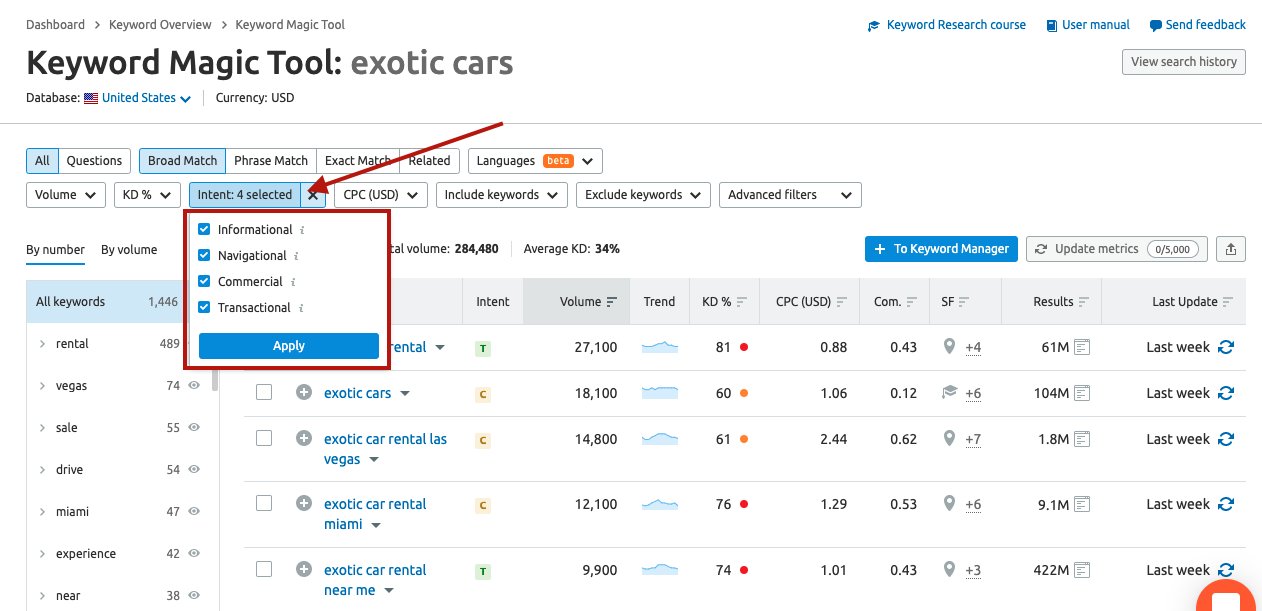Open View search history

tap(1184, 61)
